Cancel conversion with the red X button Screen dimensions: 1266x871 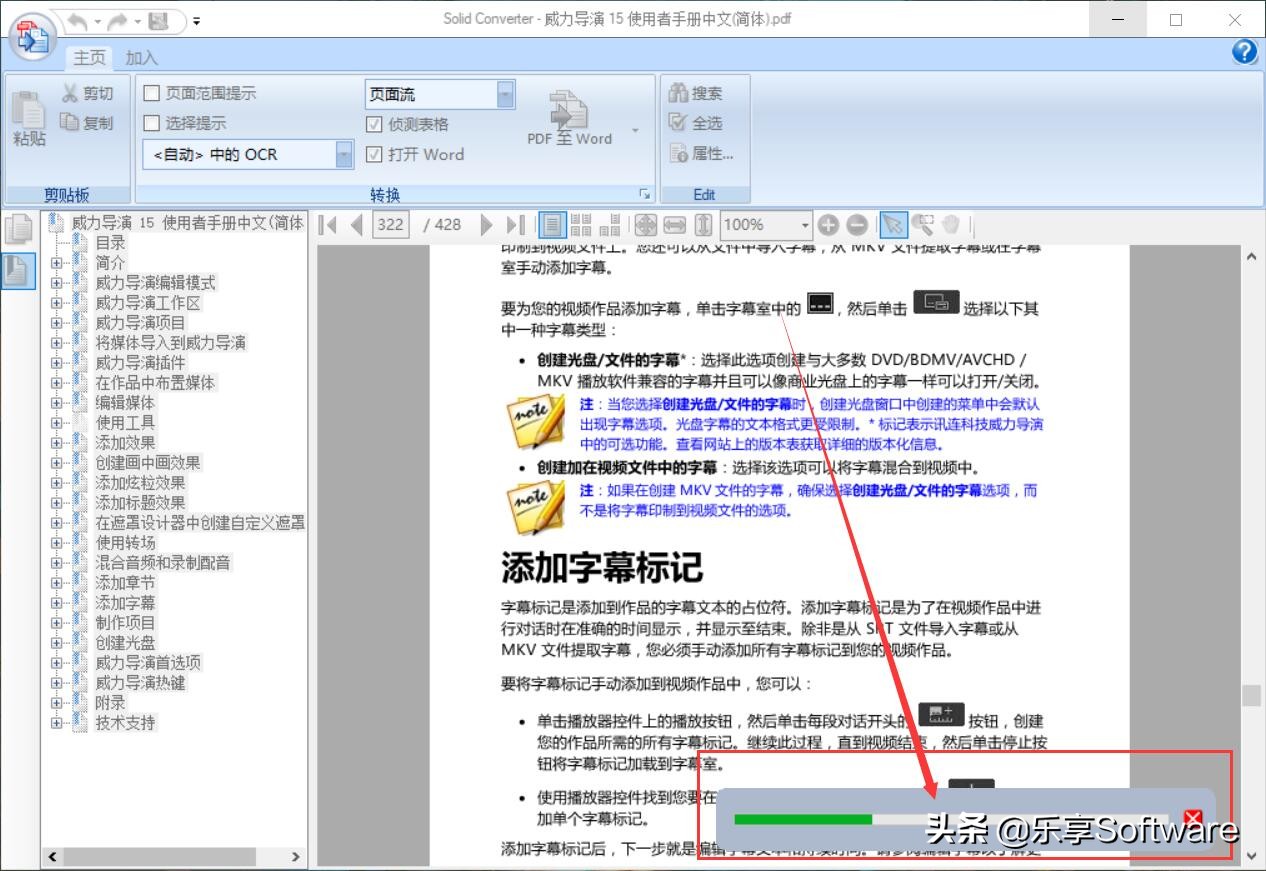pos(1192,819)
